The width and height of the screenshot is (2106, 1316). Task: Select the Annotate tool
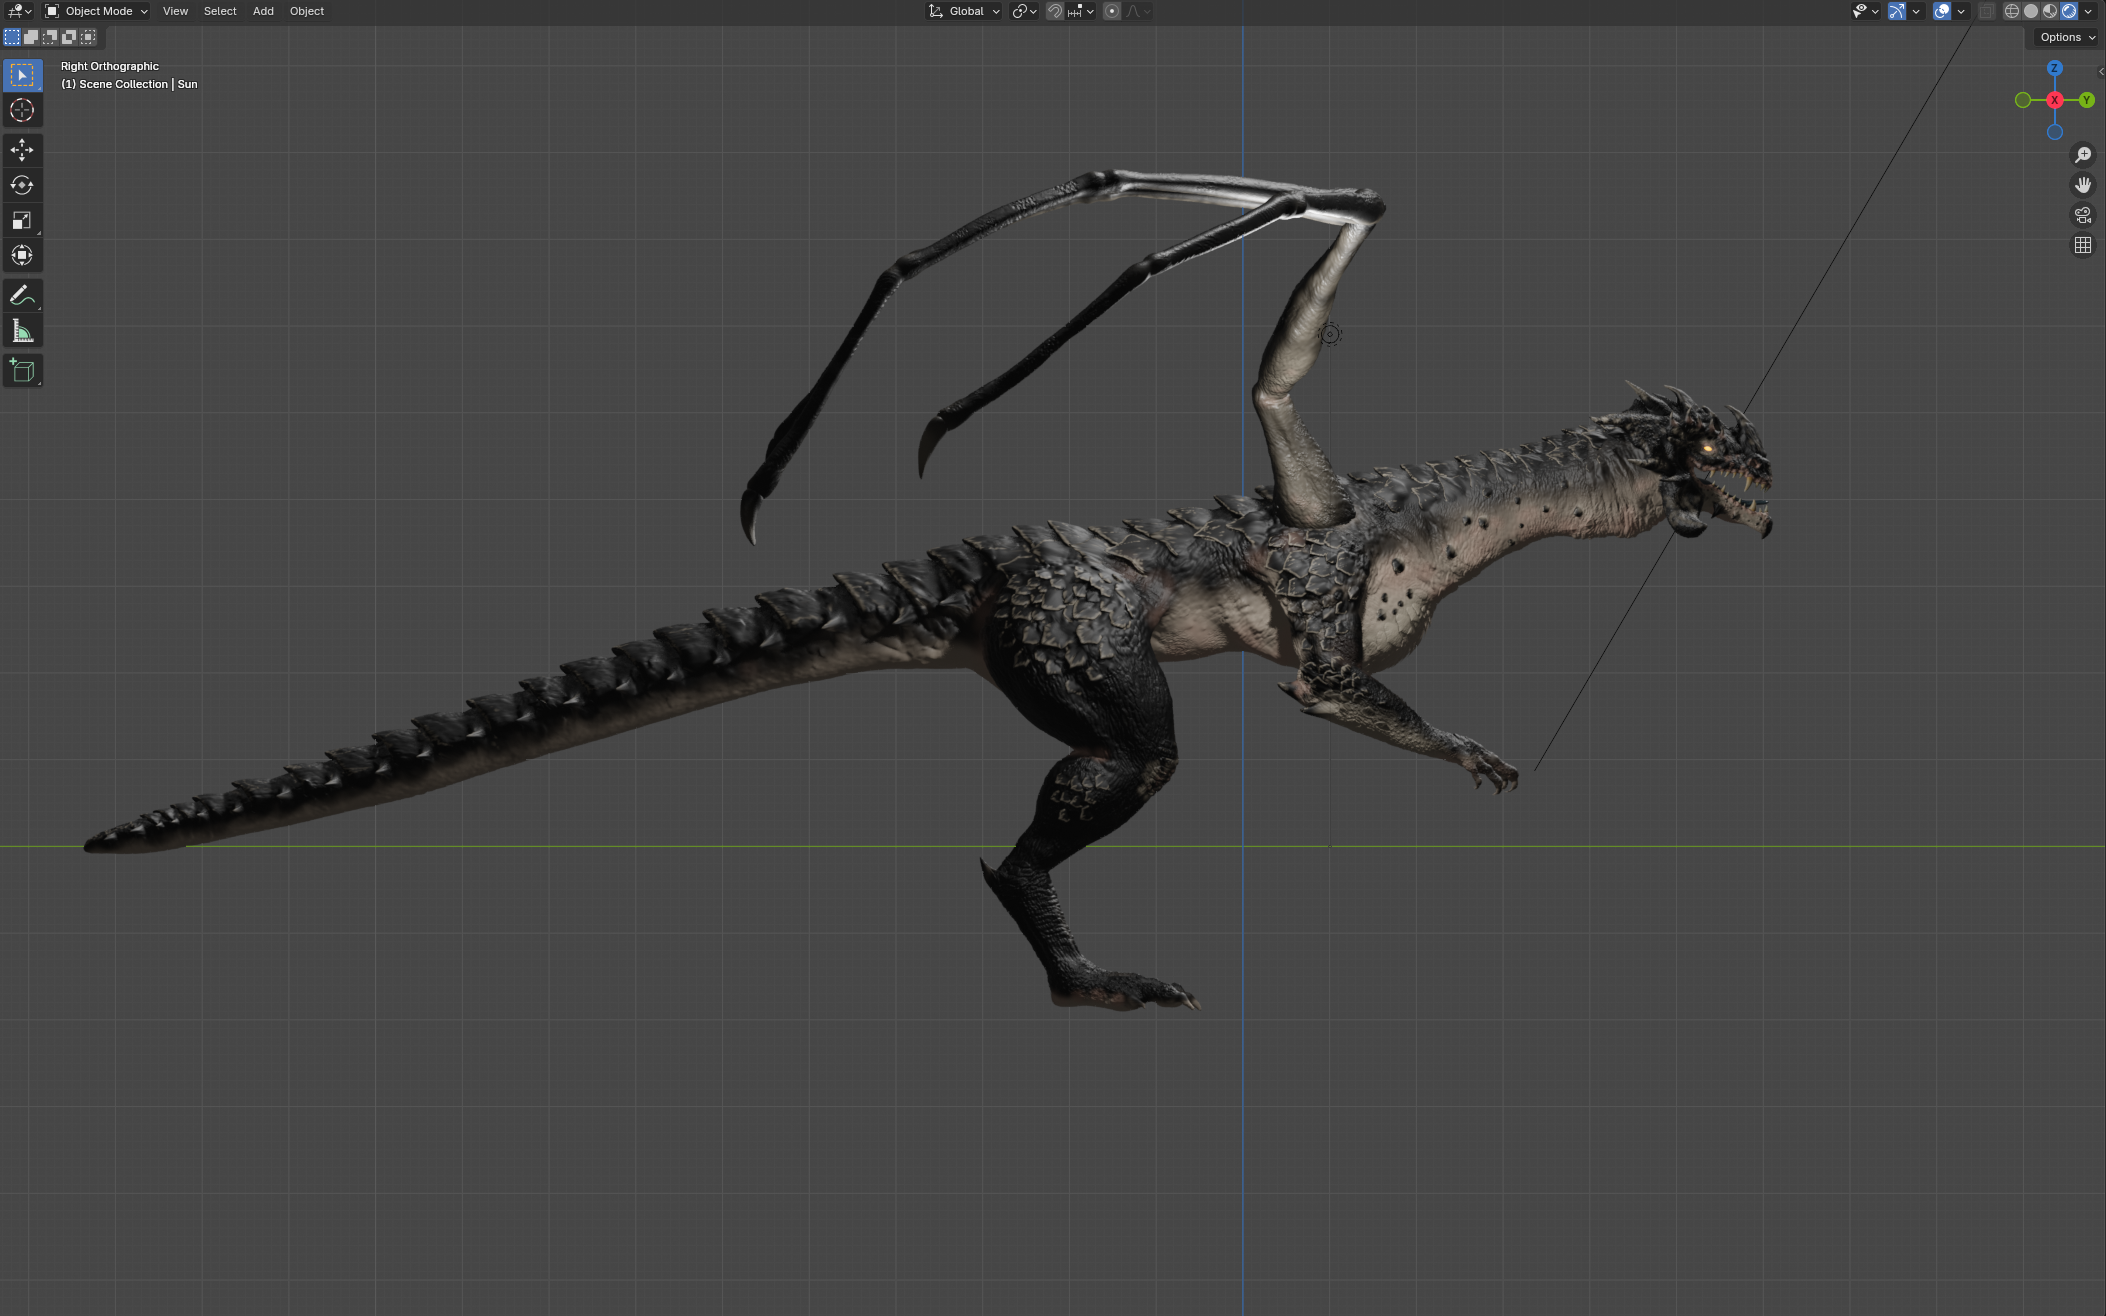click(22, 294)
